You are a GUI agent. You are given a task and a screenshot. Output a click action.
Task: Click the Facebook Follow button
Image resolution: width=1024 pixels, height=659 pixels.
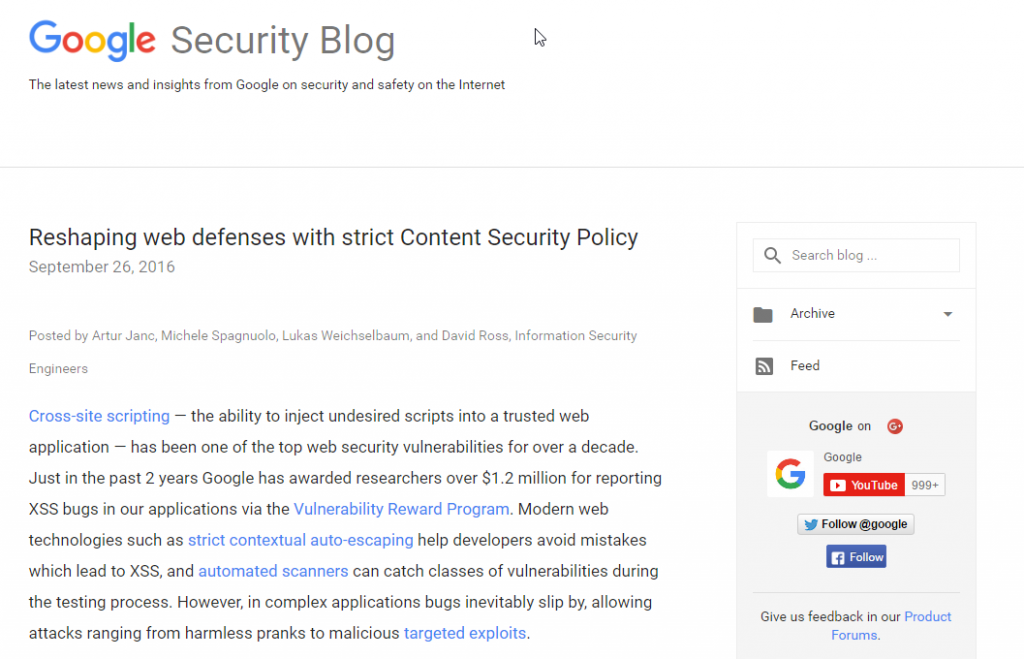pyautogui.click(x=856, y=556)
